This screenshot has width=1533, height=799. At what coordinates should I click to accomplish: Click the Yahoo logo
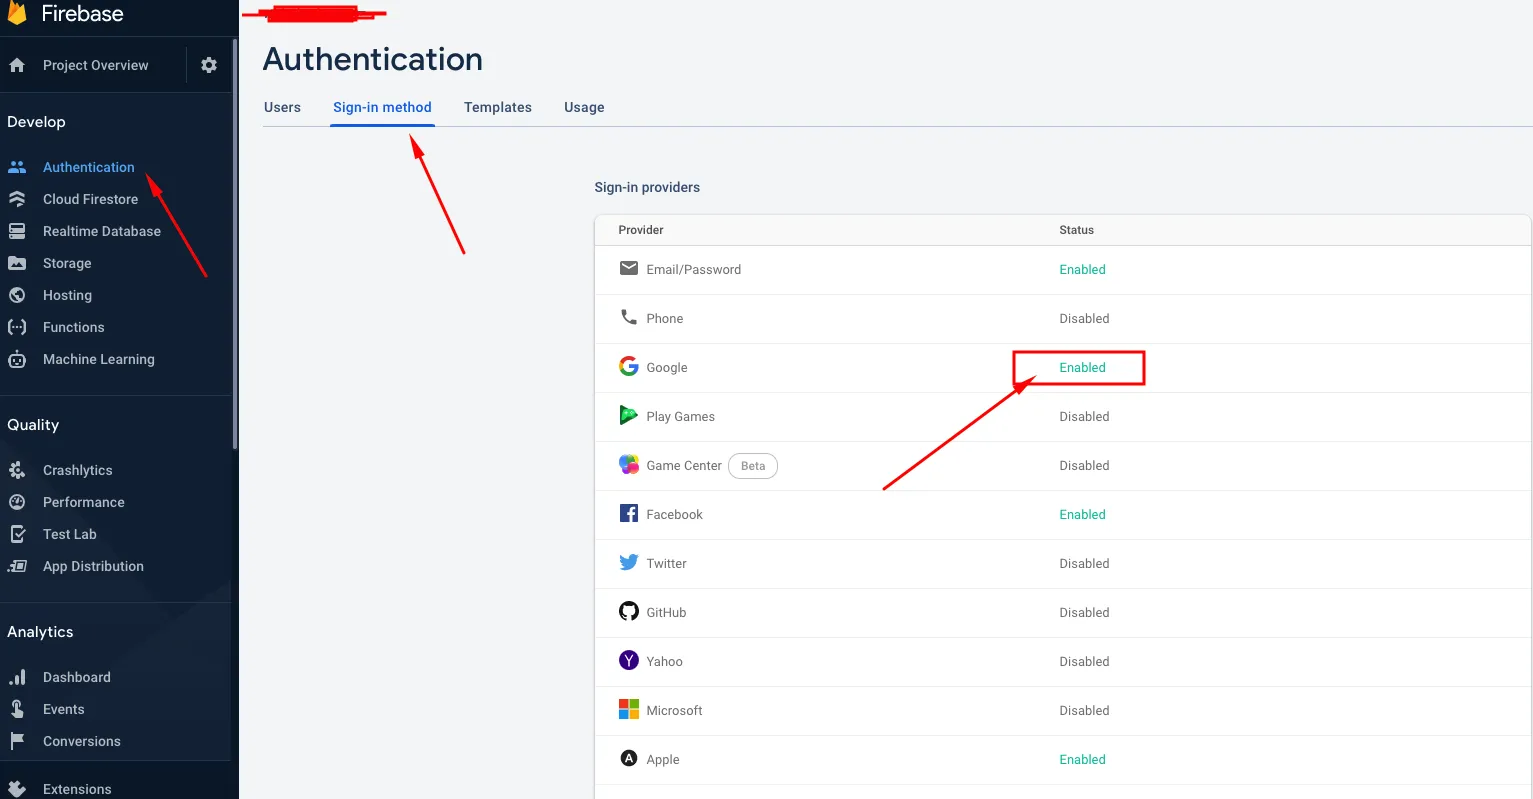629,660
